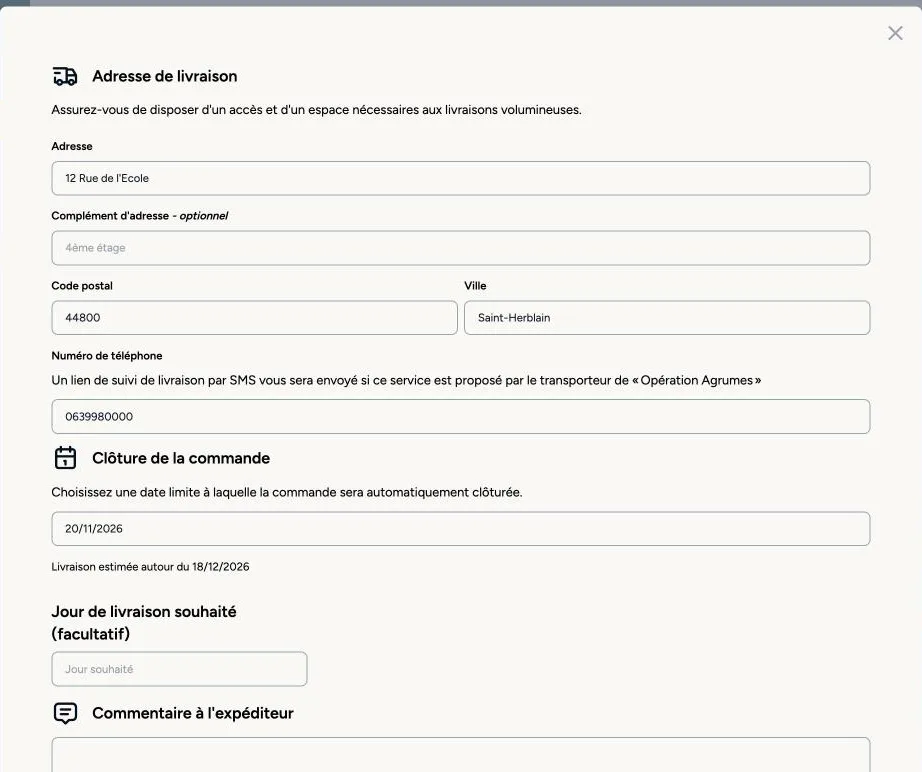922x772 pixels.
Task: Close the delivery address dialog
Action: pos(895,33)
